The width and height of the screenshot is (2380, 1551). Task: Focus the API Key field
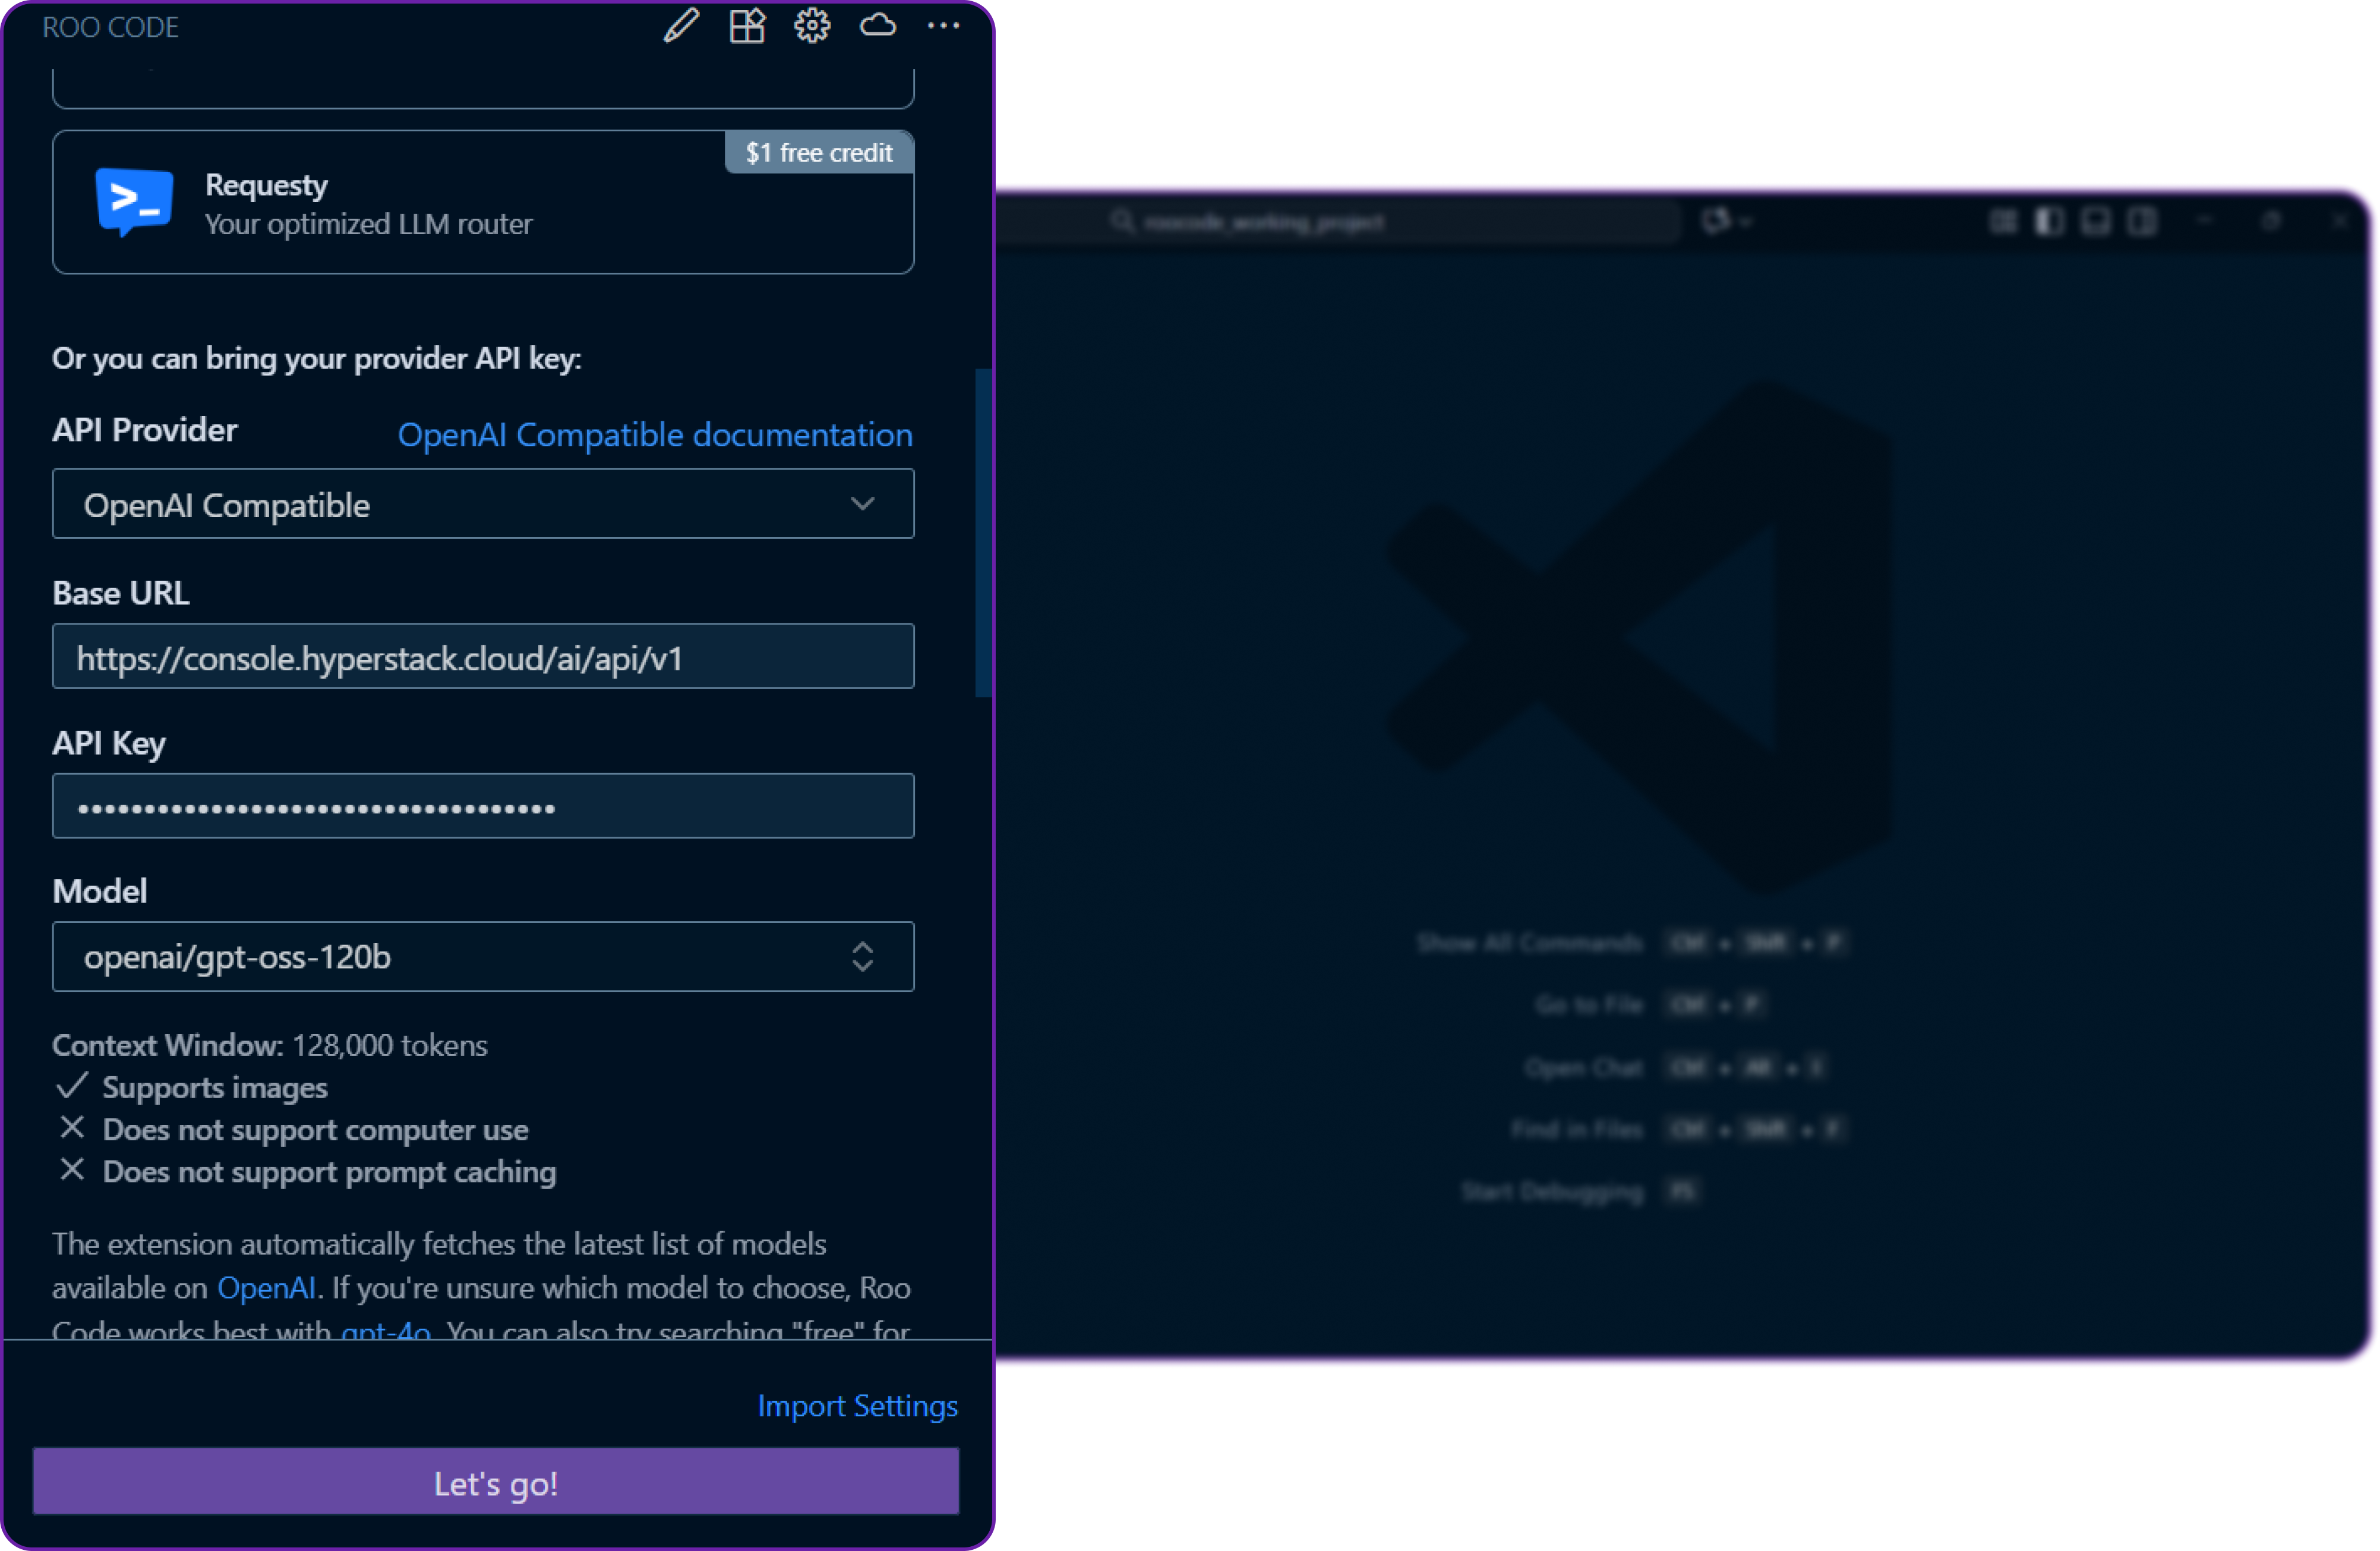click(x=483, y=806)
